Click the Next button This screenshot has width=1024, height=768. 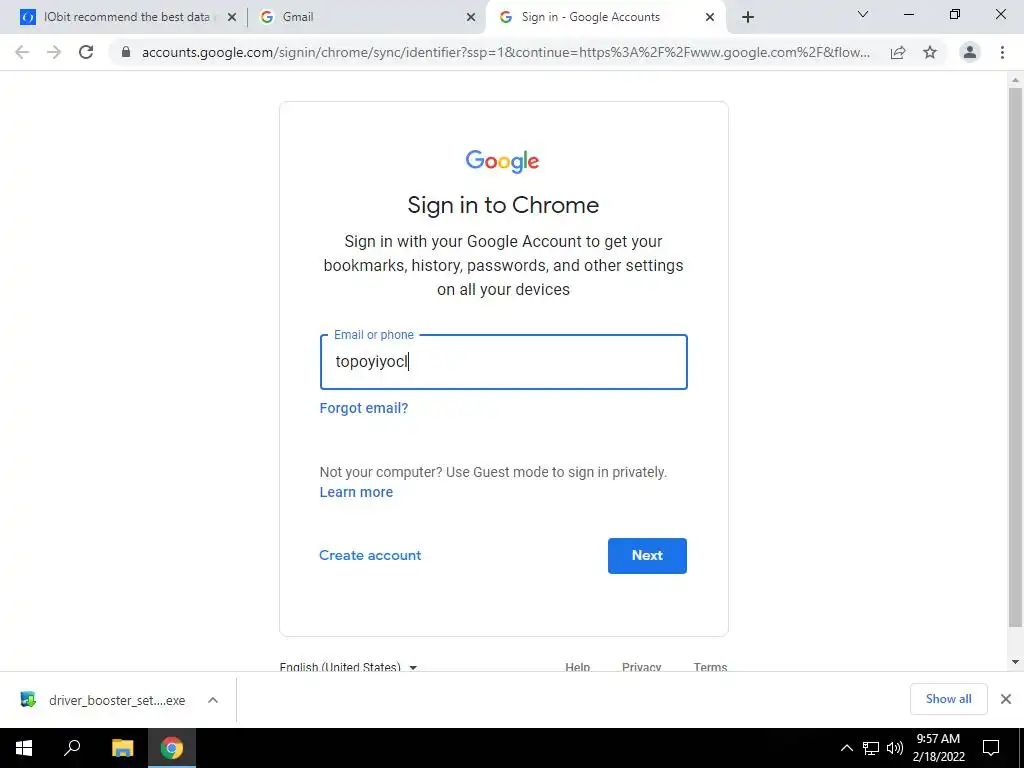(x=647, y=556)
